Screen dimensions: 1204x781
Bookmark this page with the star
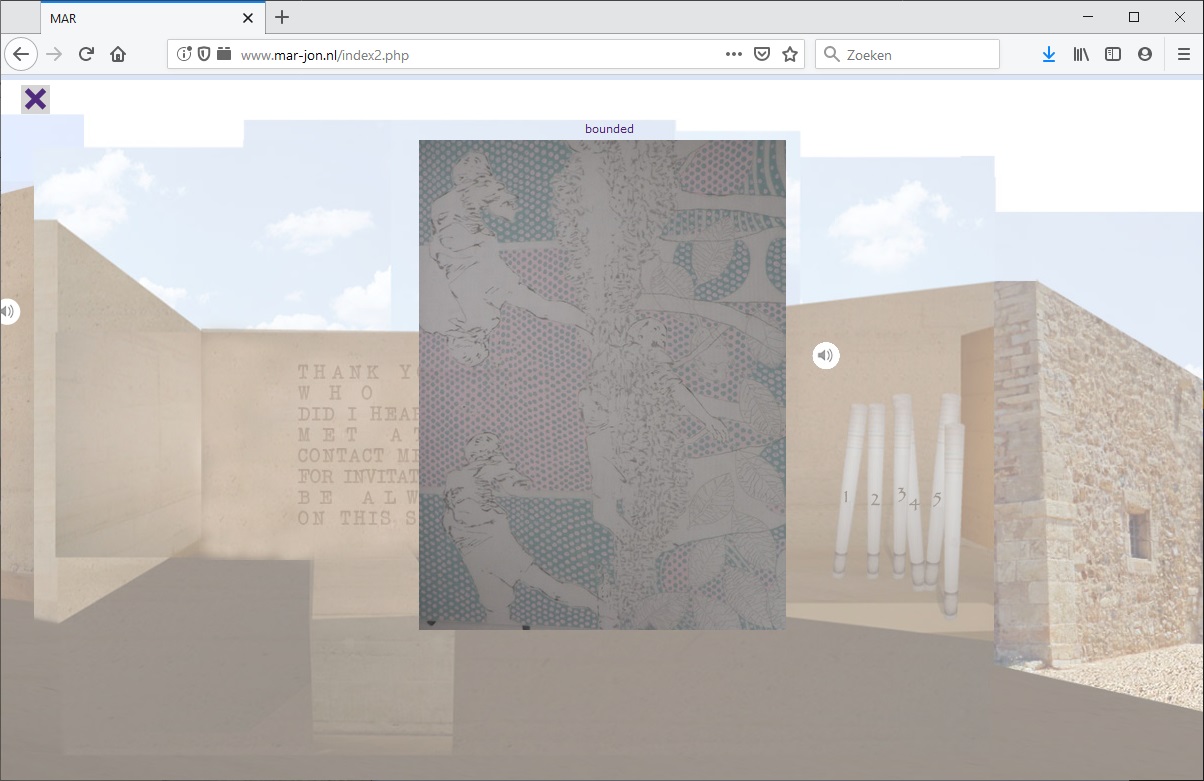click(790, 55)
